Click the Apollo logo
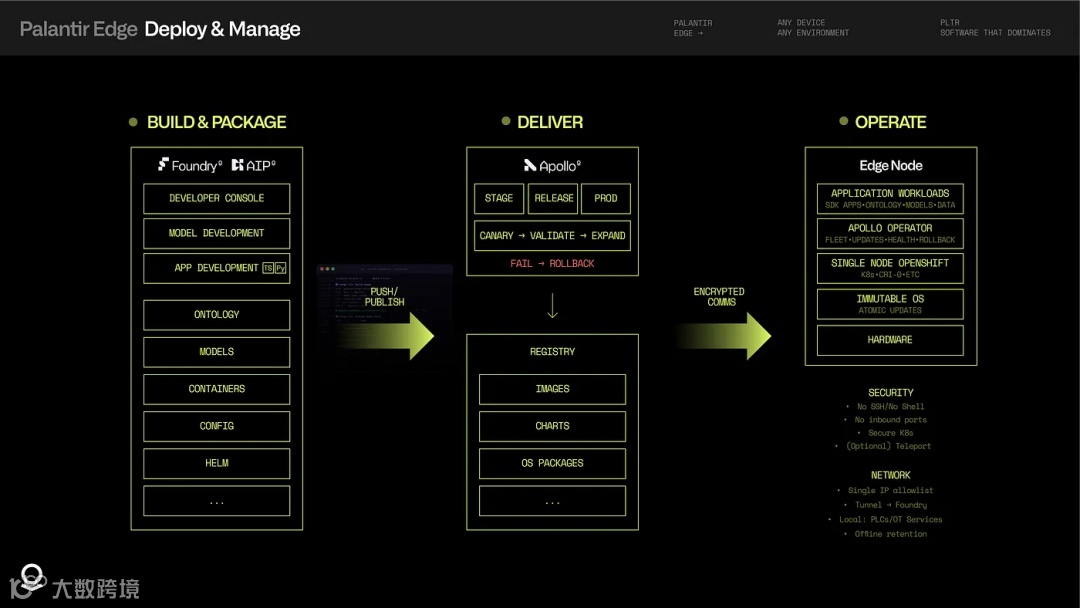The image size is (1080, 608). point(552,166)
